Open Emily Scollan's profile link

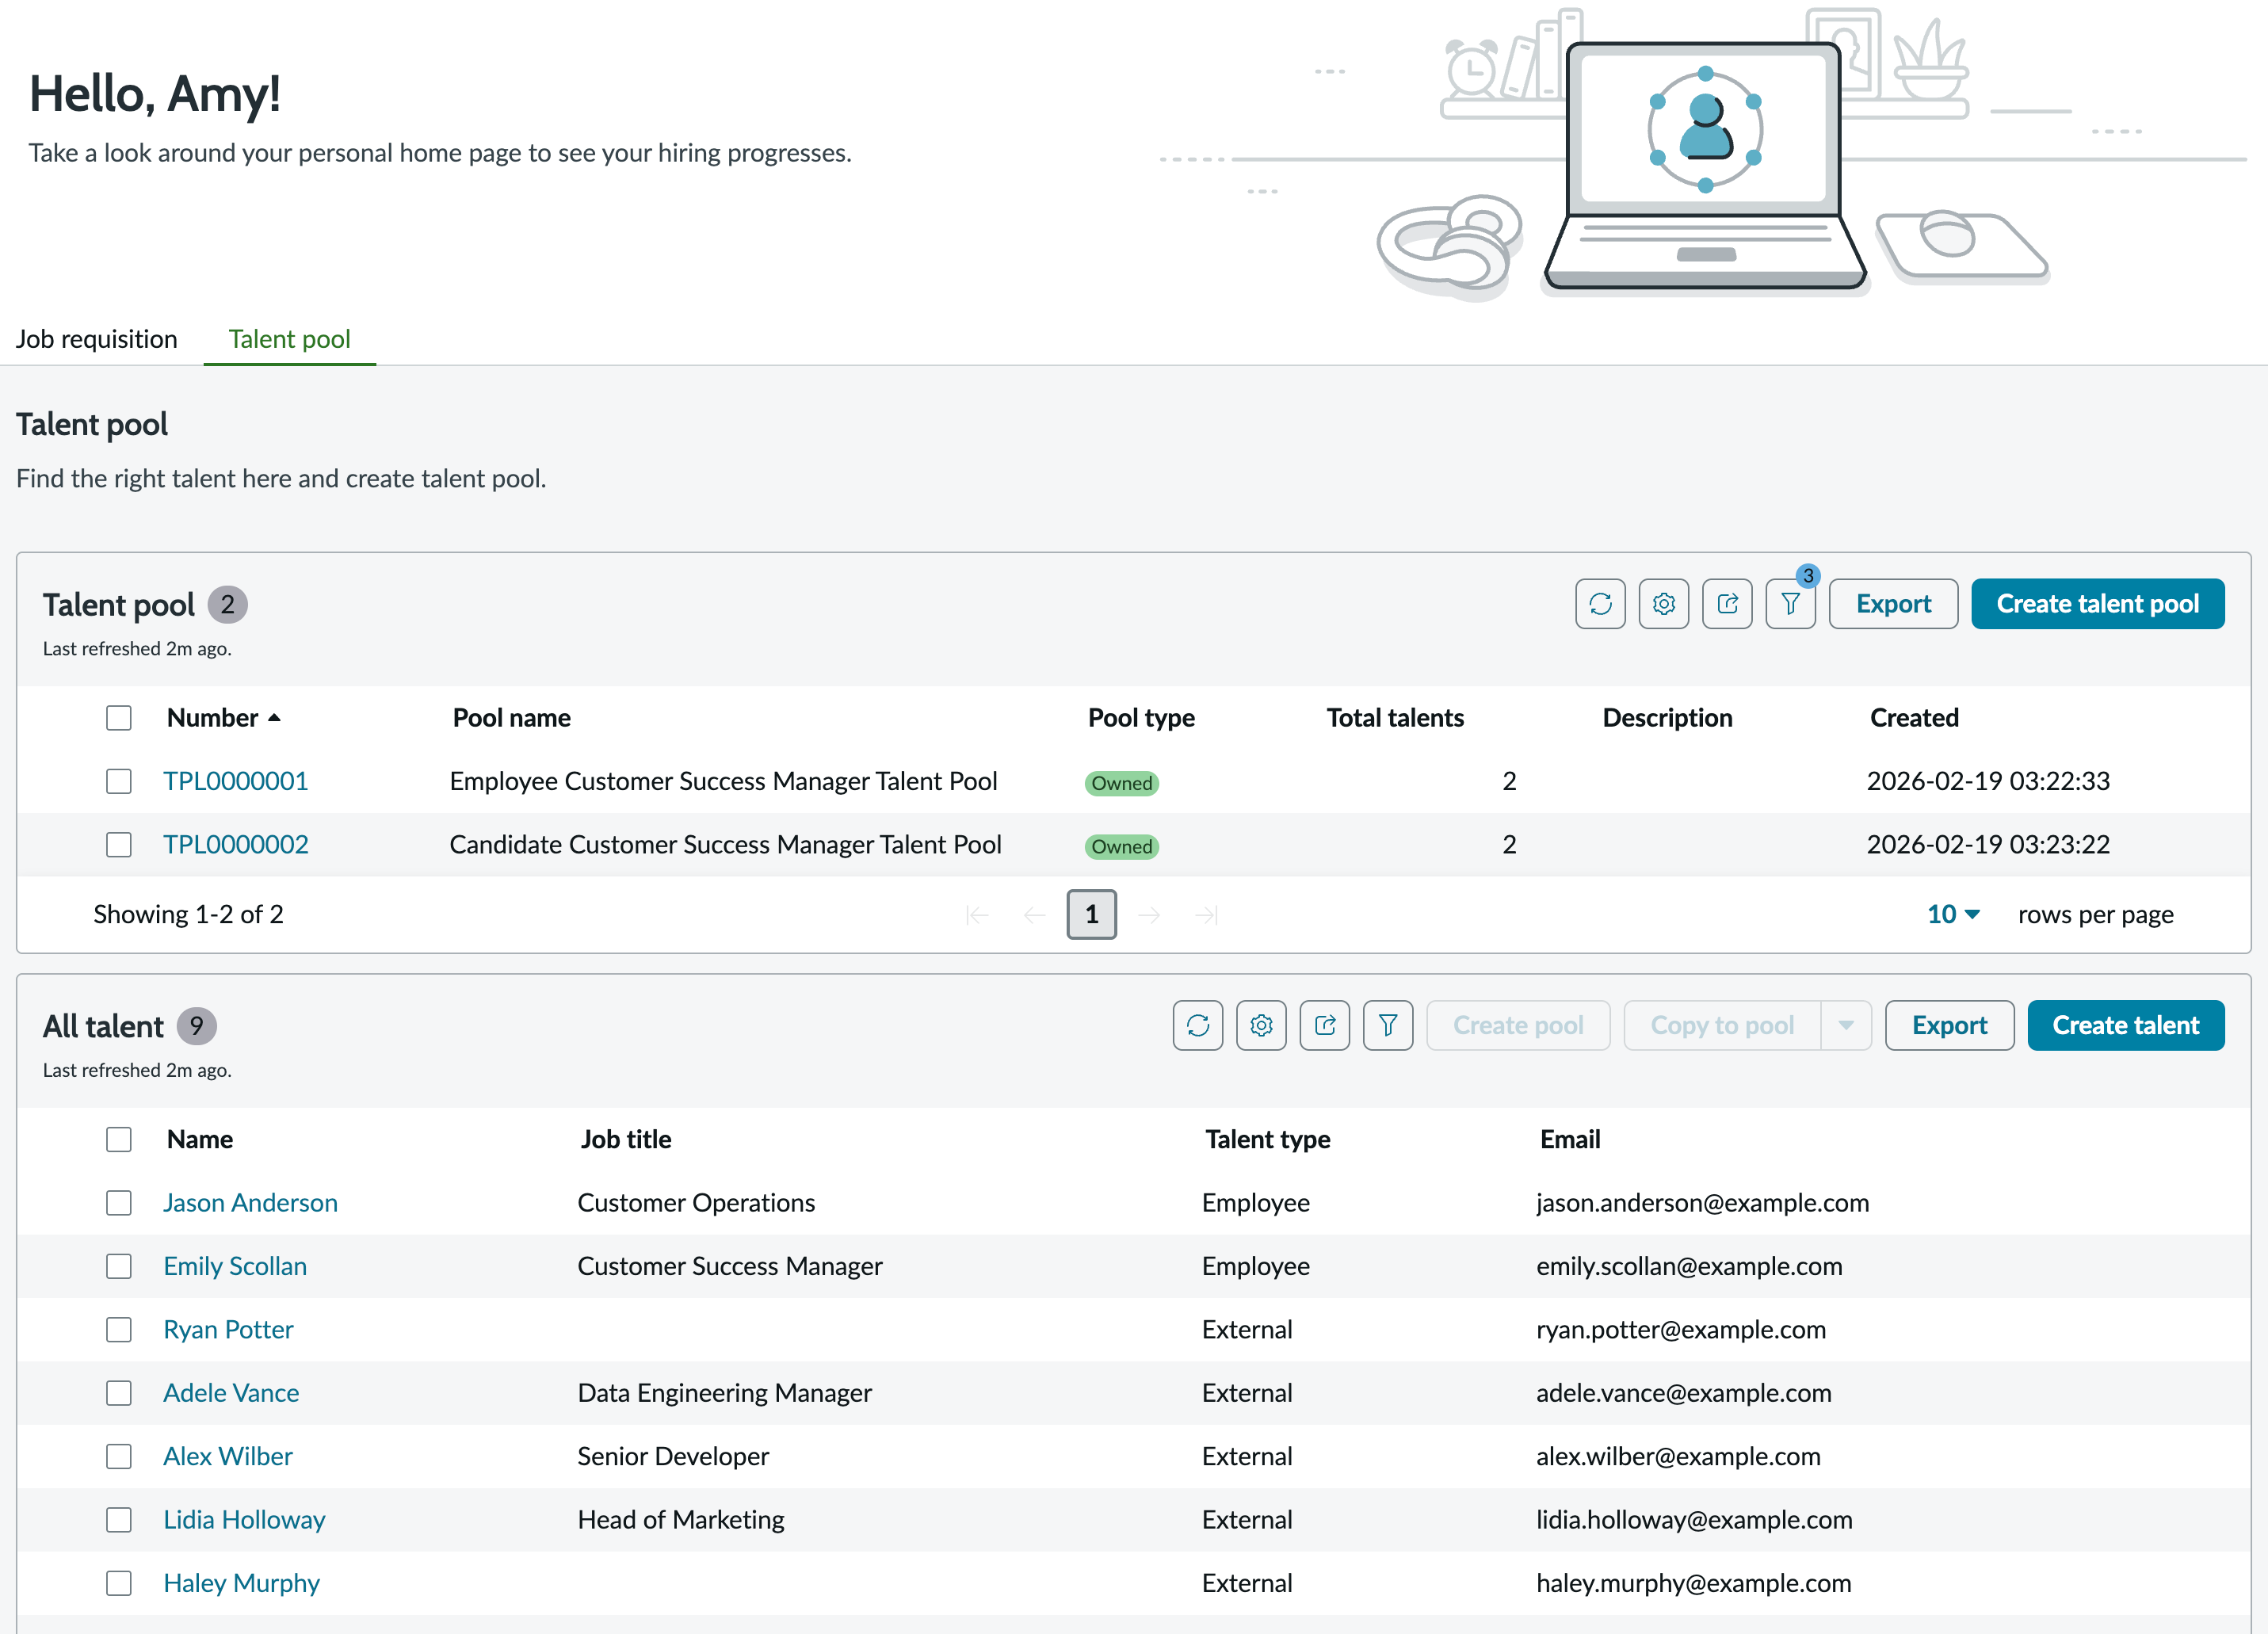(x=235, y=1266)
